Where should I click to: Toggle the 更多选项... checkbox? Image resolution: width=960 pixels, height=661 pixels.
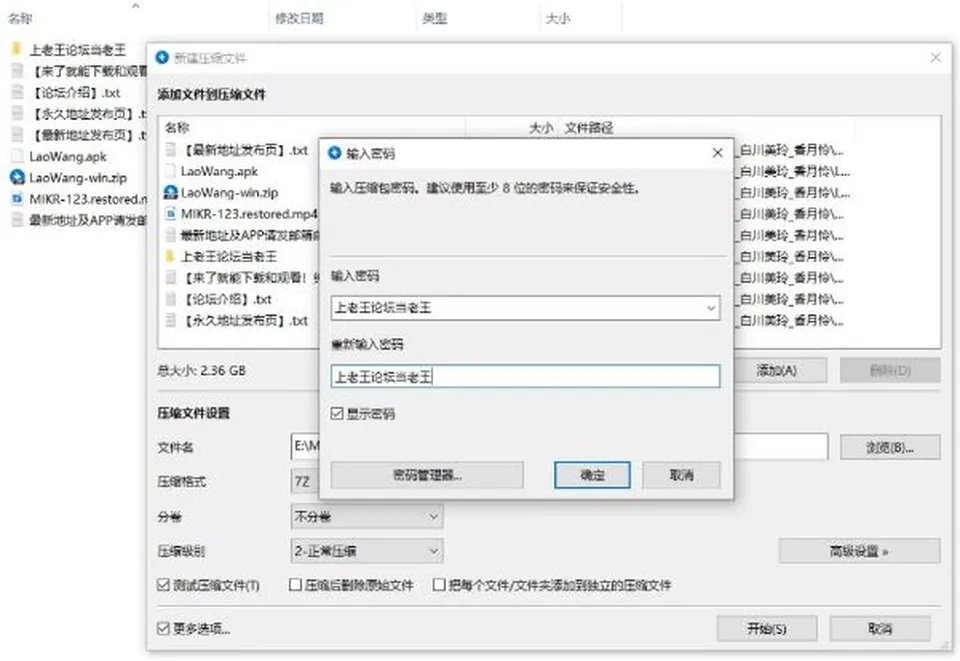pyautogui.click(x=163, y=628)
